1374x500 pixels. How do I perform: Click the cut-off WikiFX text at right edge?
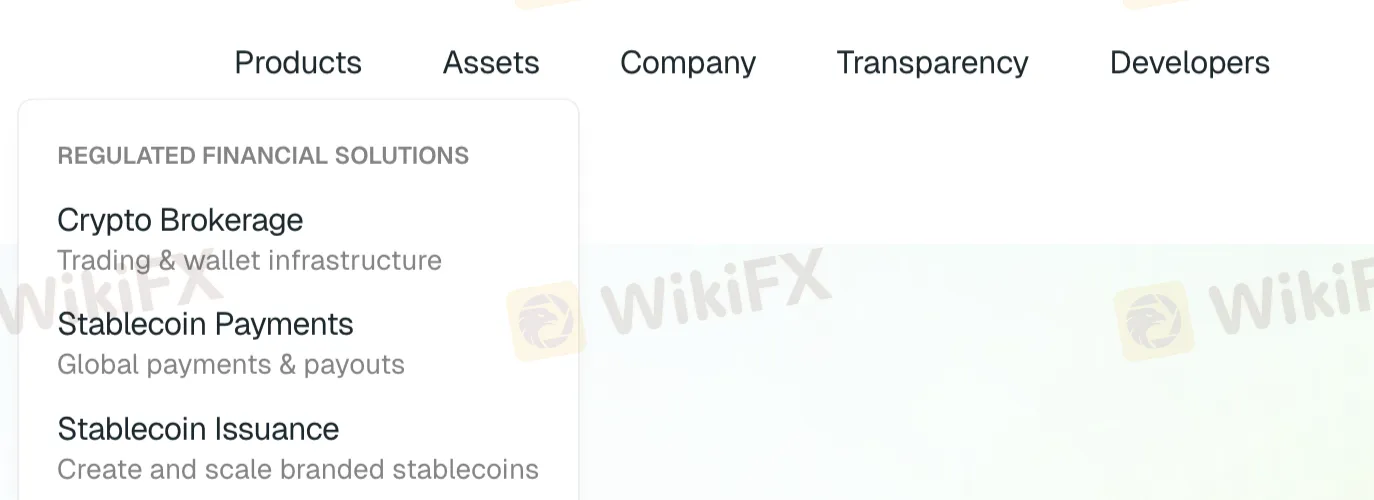1290,294
